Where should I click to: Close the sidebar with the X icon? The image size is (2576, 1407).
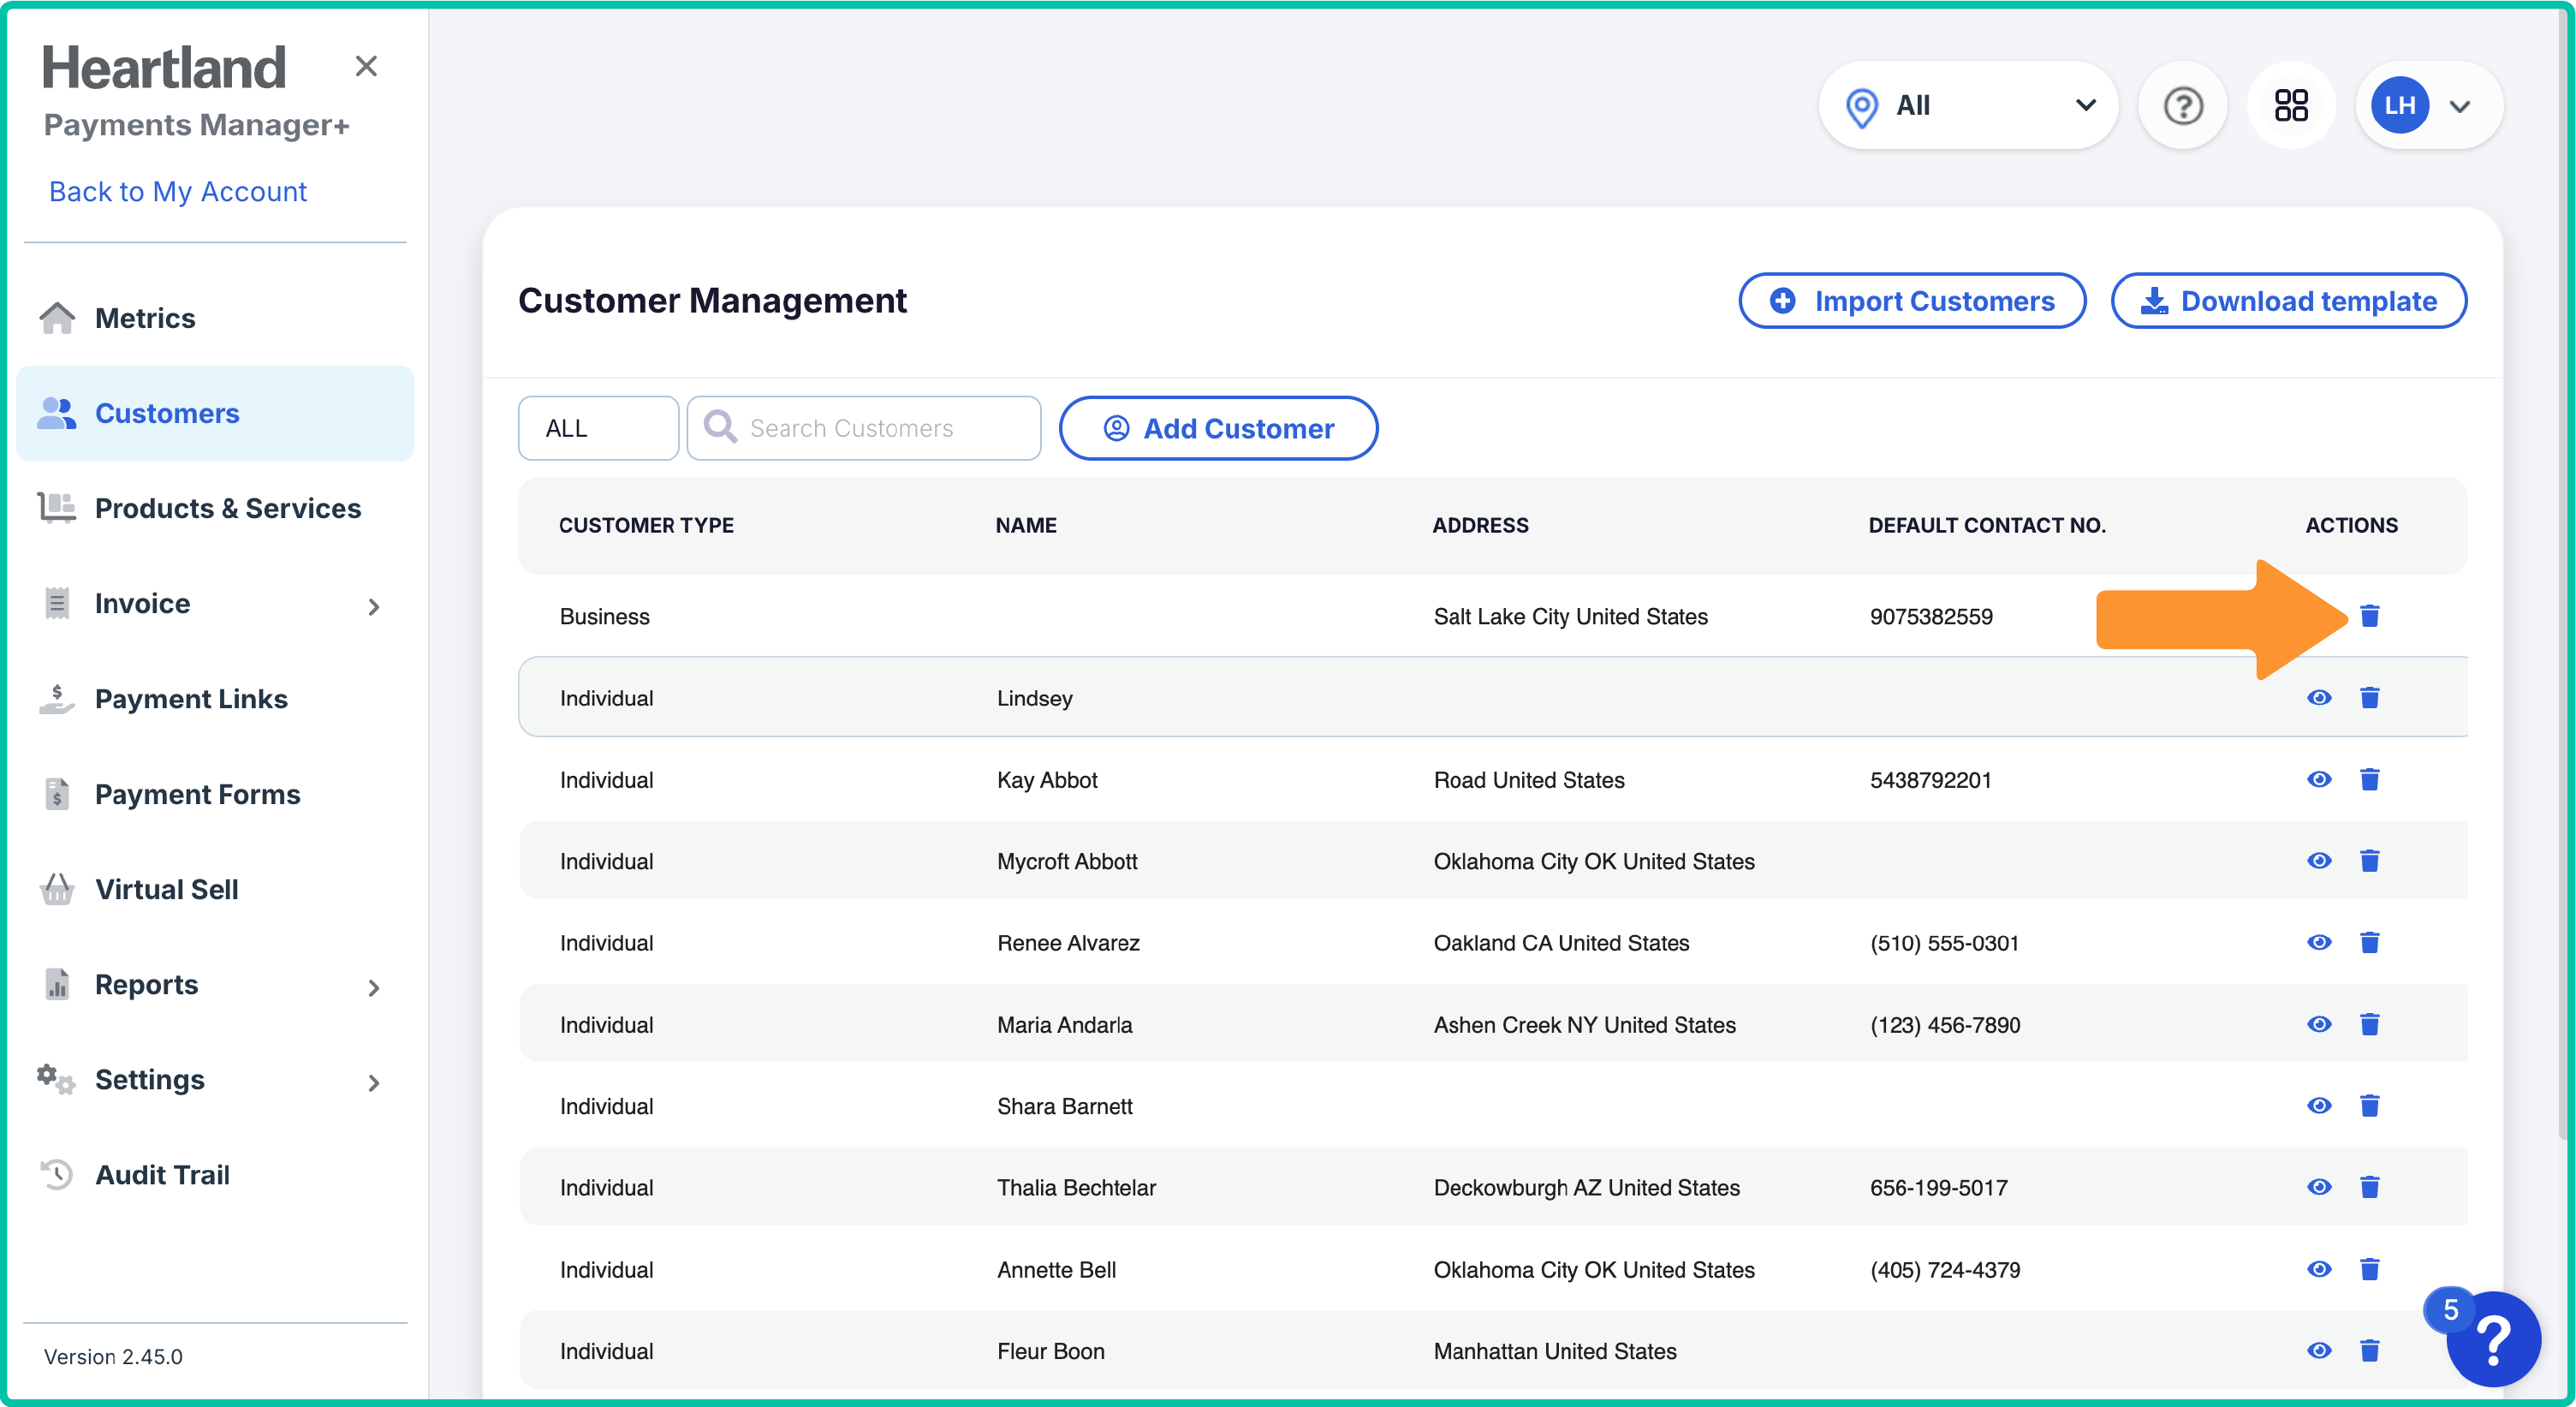pos(366,66)
